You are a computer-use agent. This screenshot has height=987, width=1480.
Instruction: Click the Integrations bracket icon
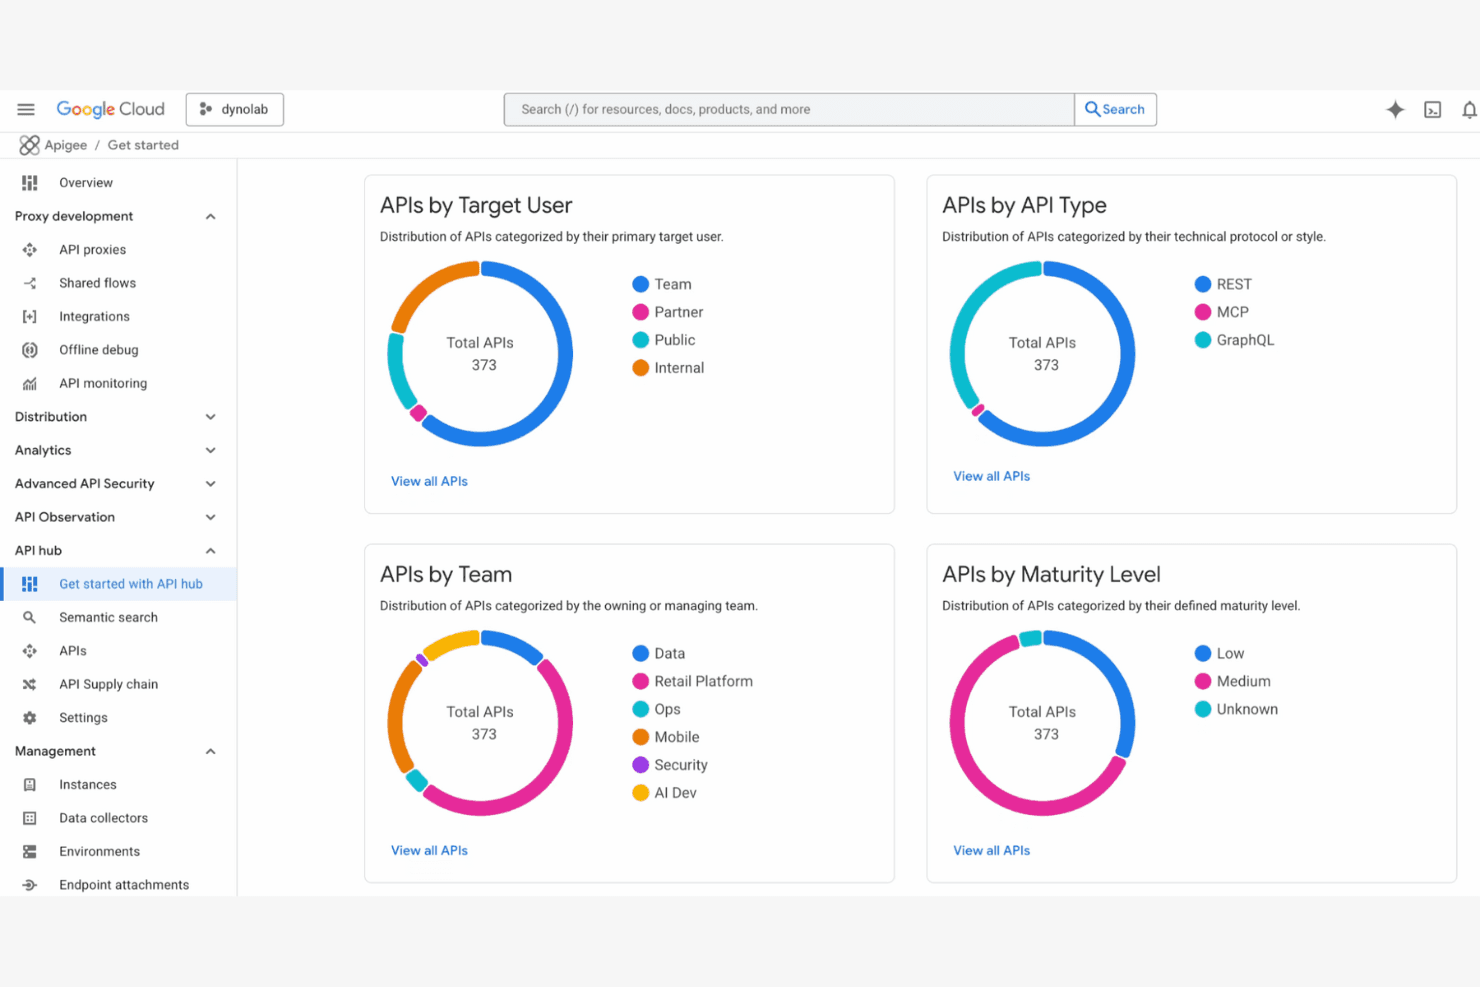[30, 317]
